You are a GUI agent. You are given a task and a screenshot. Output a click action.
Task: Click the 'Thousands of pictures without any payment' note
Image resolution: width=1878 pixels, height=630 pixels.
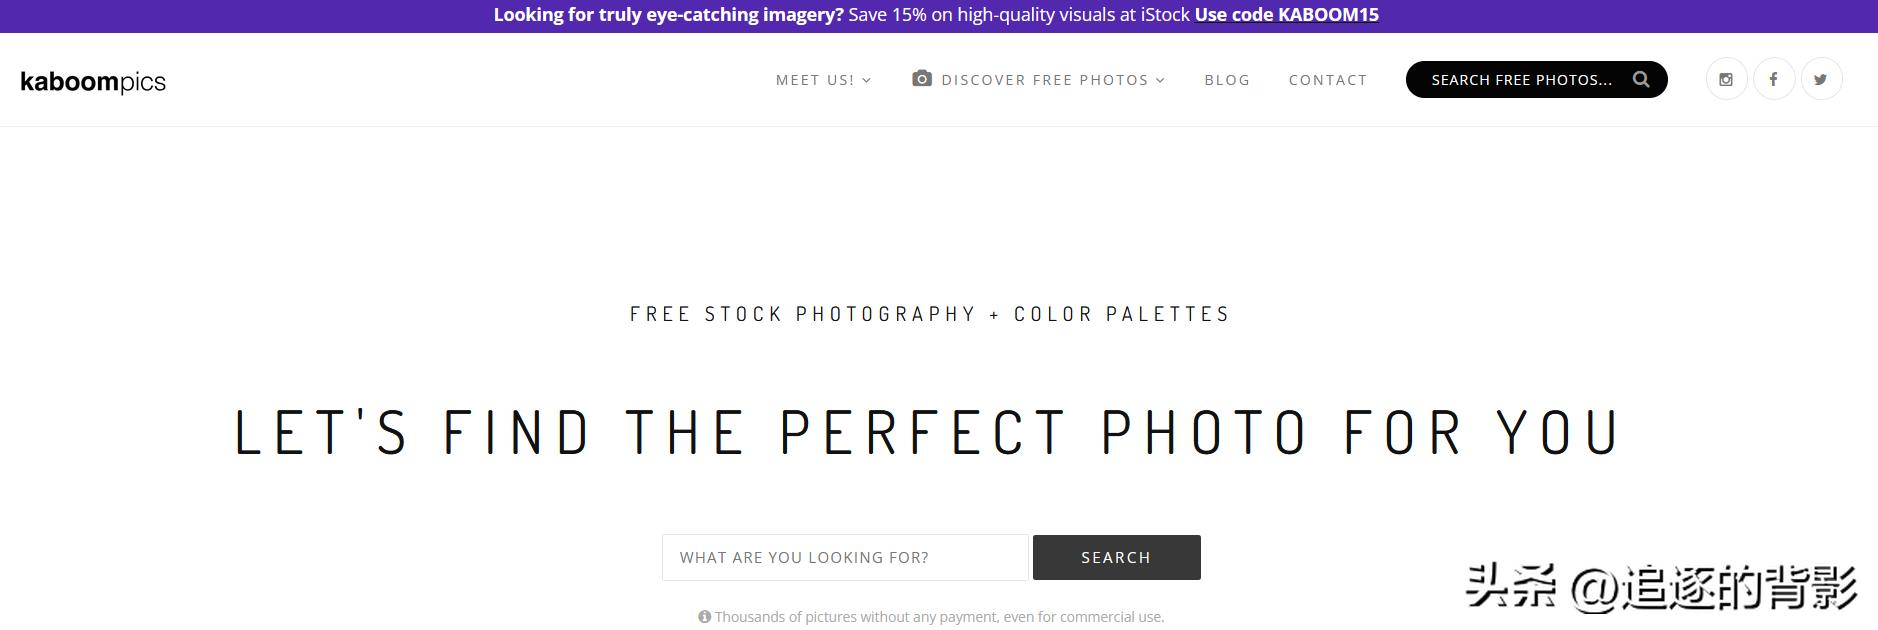click(939, 617)
